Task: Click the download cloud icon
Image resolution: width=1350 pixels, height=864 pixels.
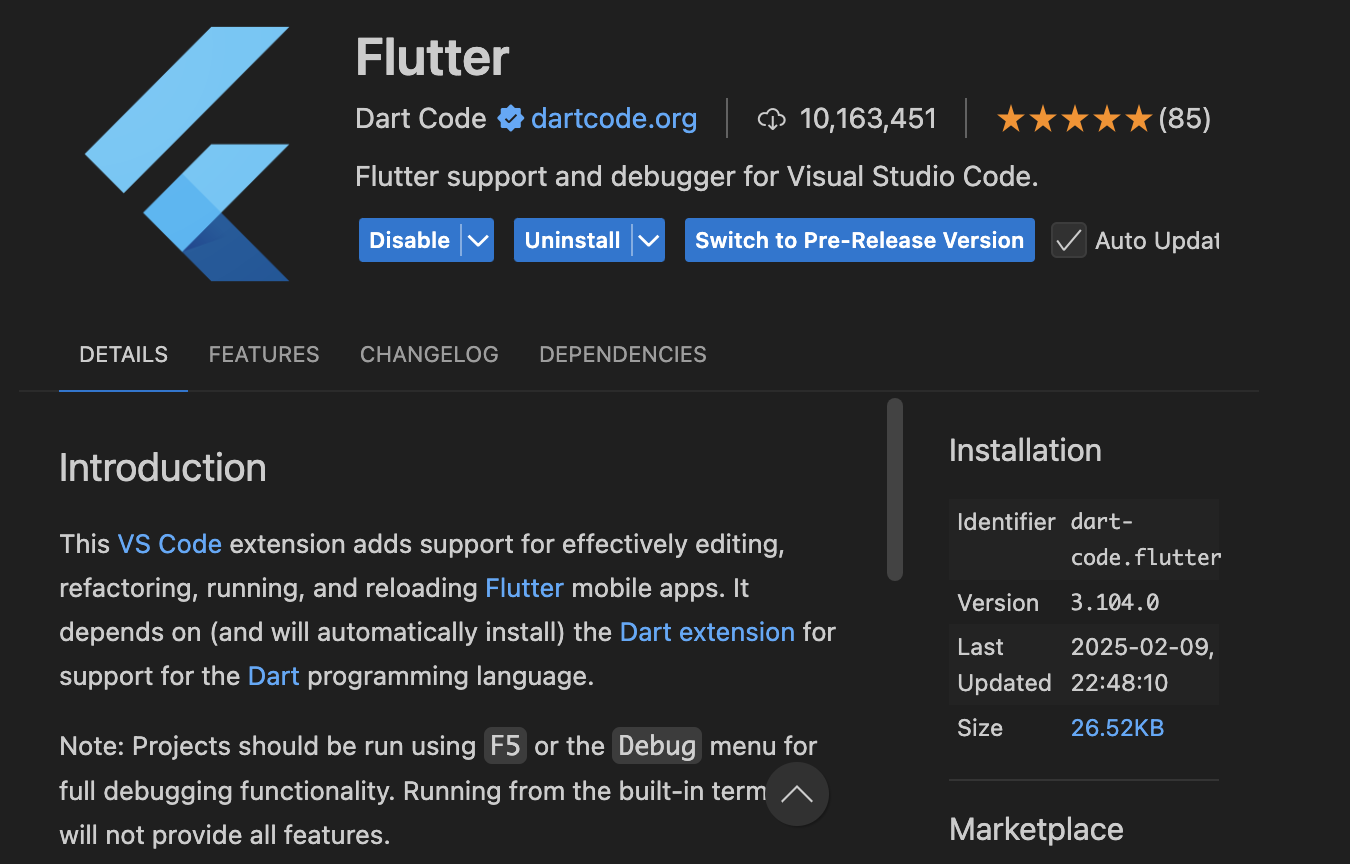Action: click(771, 119)
